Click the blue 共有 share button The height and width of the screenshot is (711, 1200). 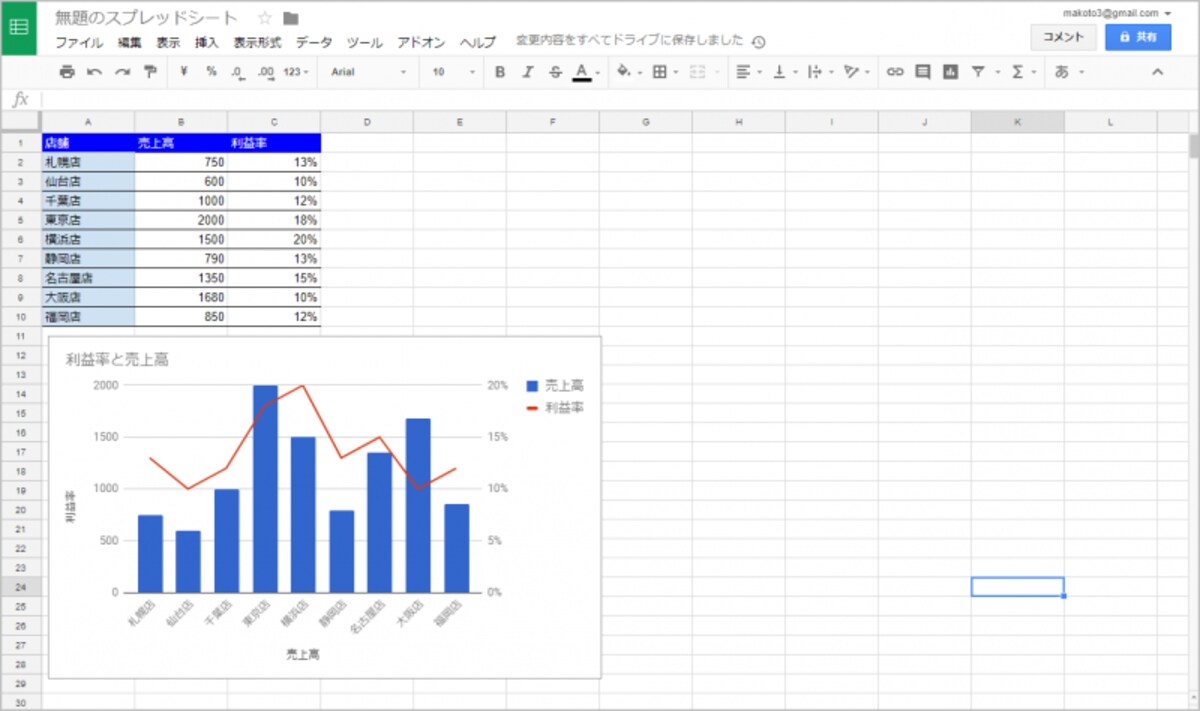coord(1138,36)
